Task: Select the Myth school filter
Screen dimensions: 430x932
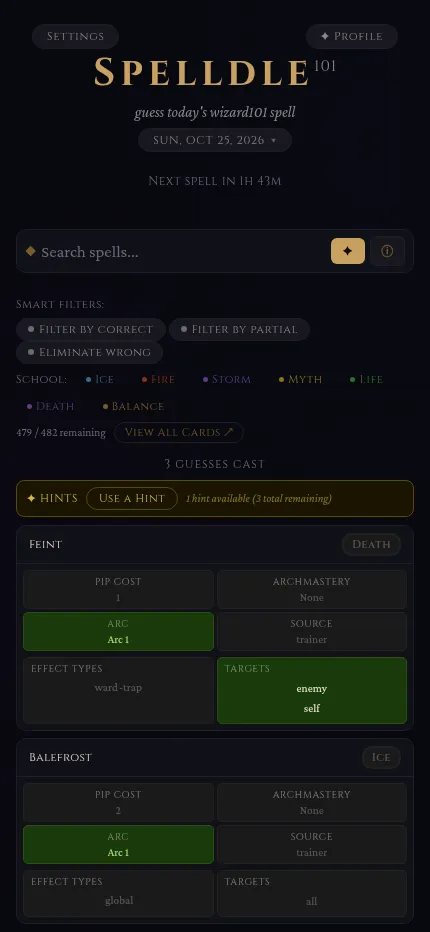Action: (x=300, y=379)
